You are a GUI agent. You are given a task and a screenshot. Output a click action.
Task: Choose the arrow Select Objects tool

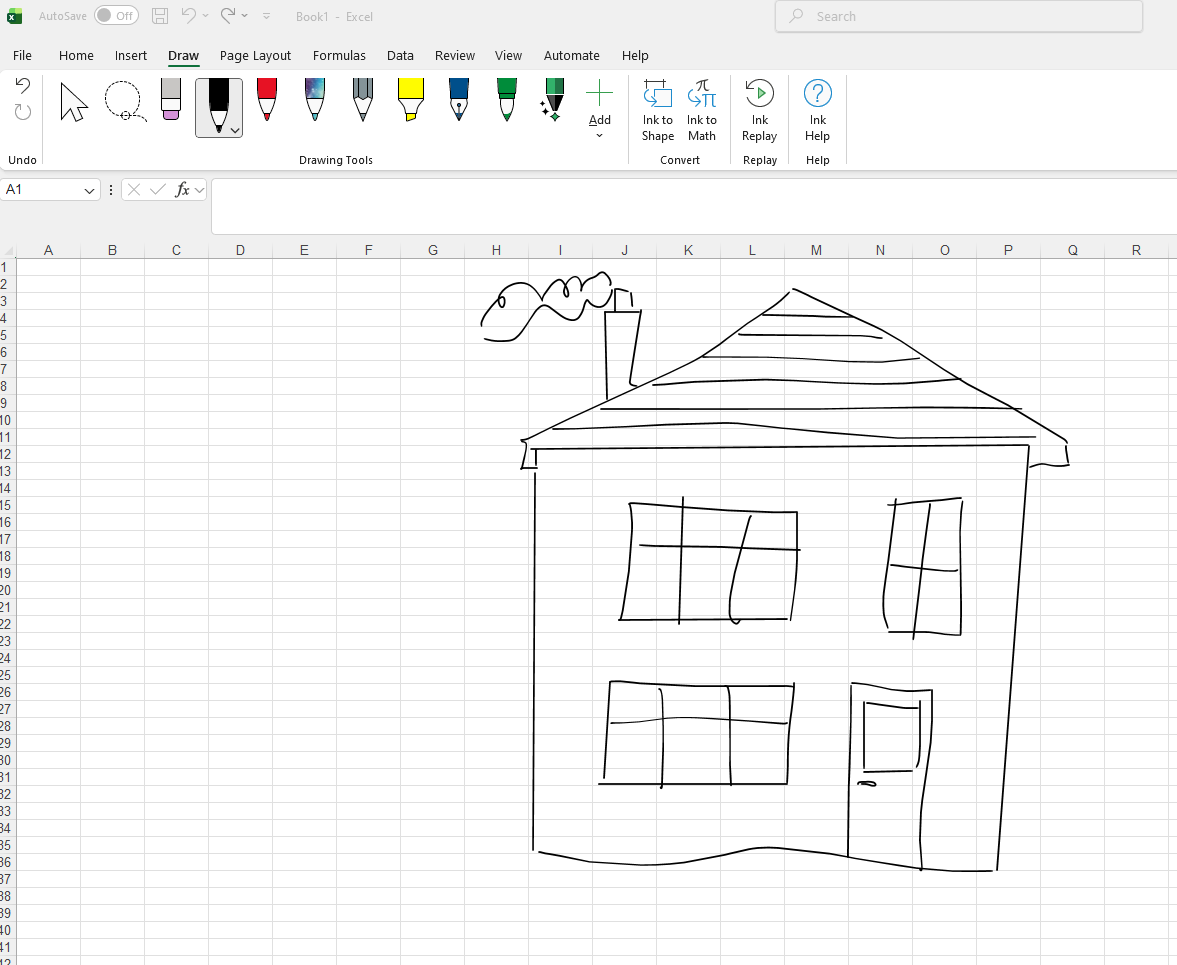point(73,102)
